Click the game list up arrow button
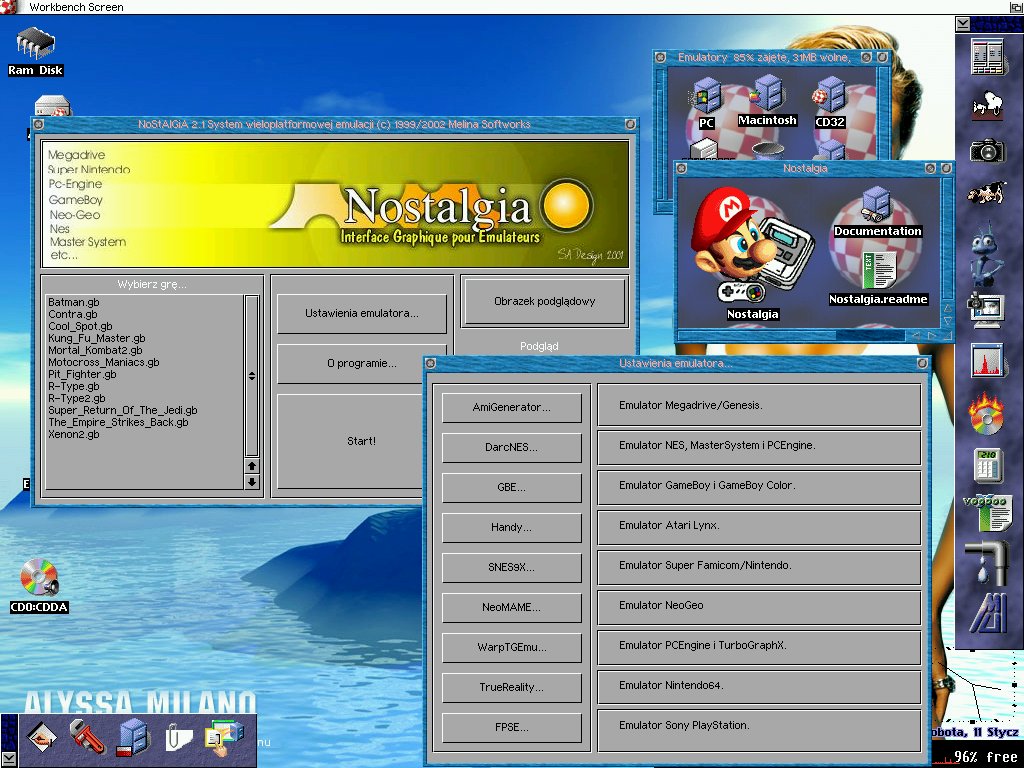This screenshot has width=1024, height=768. click(x=251, y=466)
